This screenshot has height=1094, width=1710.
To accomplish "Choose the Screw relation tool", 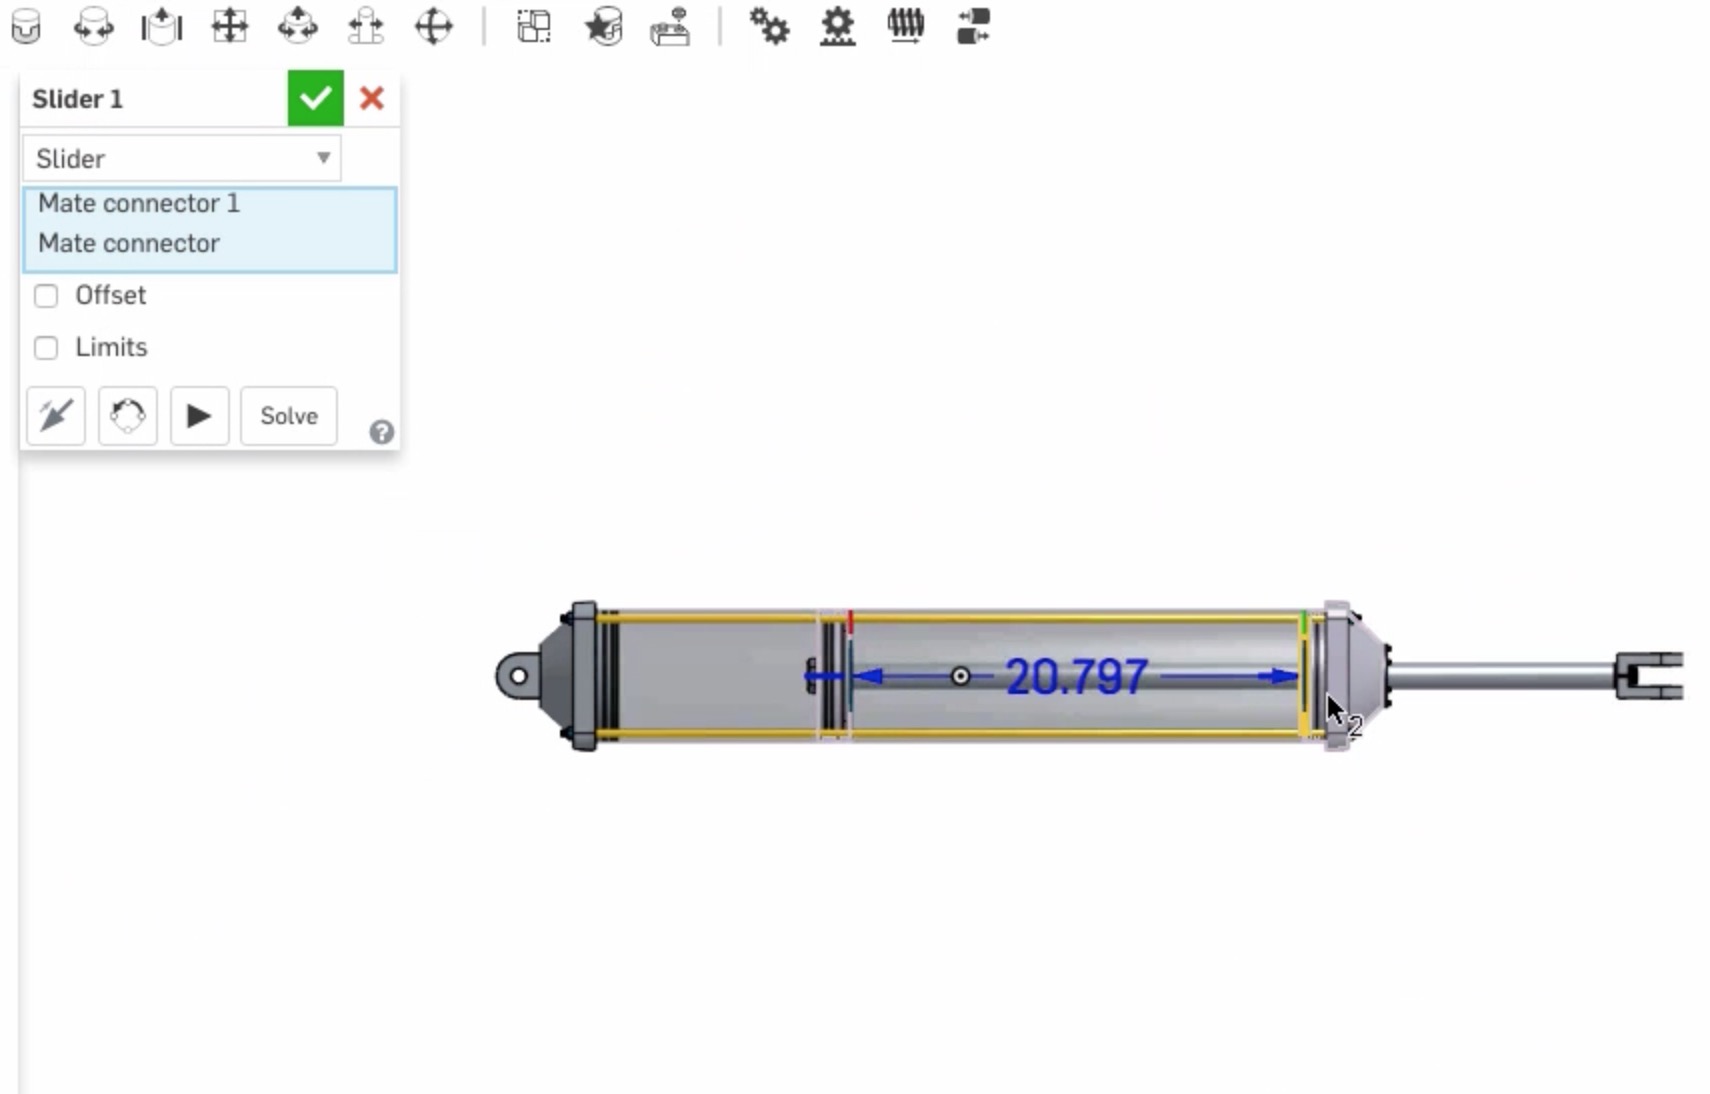I will pos(905,27).
